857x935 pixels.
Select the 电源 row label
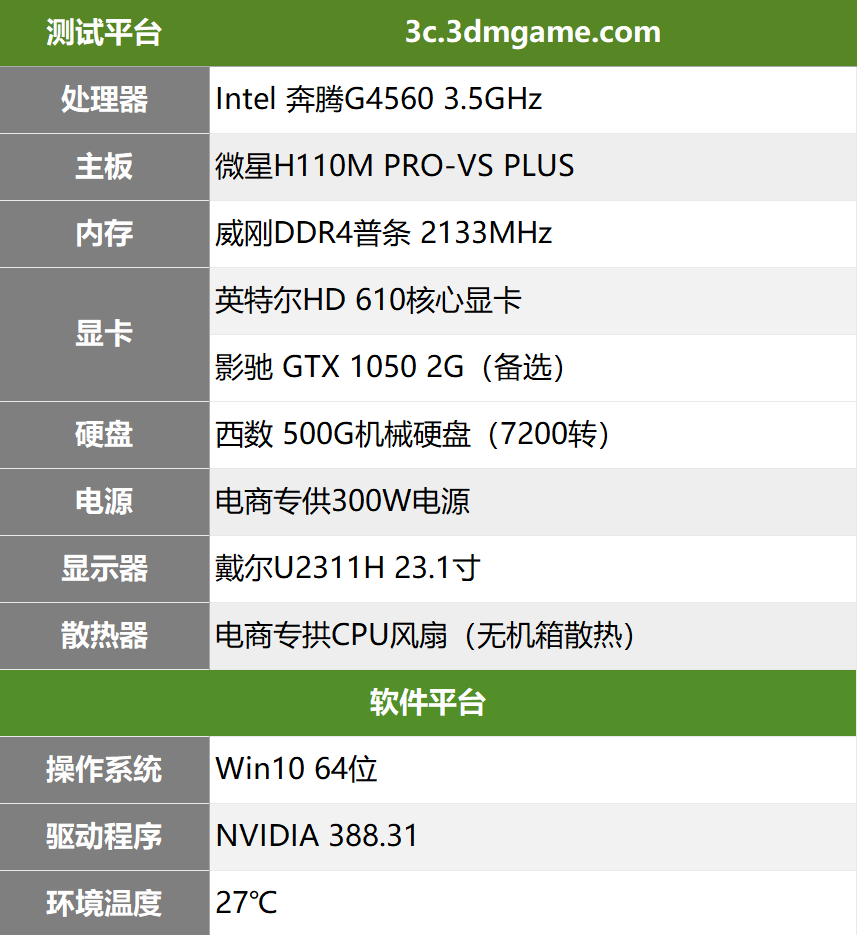coord(104,501)
